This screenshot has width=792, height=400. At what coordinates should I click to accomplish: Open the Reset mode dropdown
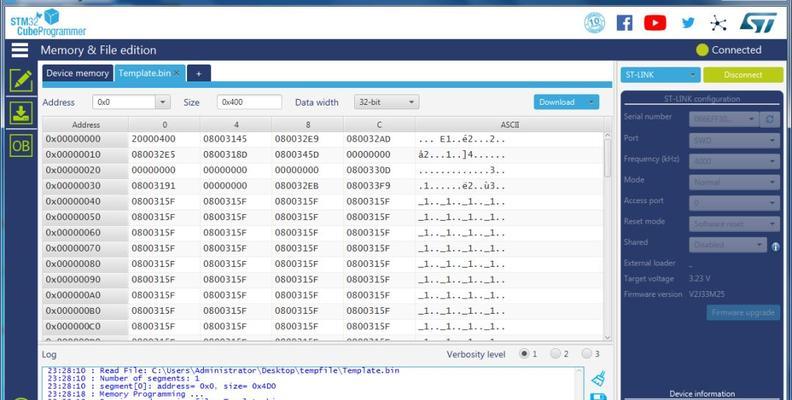pyautogui.click(x=734, y=224)
